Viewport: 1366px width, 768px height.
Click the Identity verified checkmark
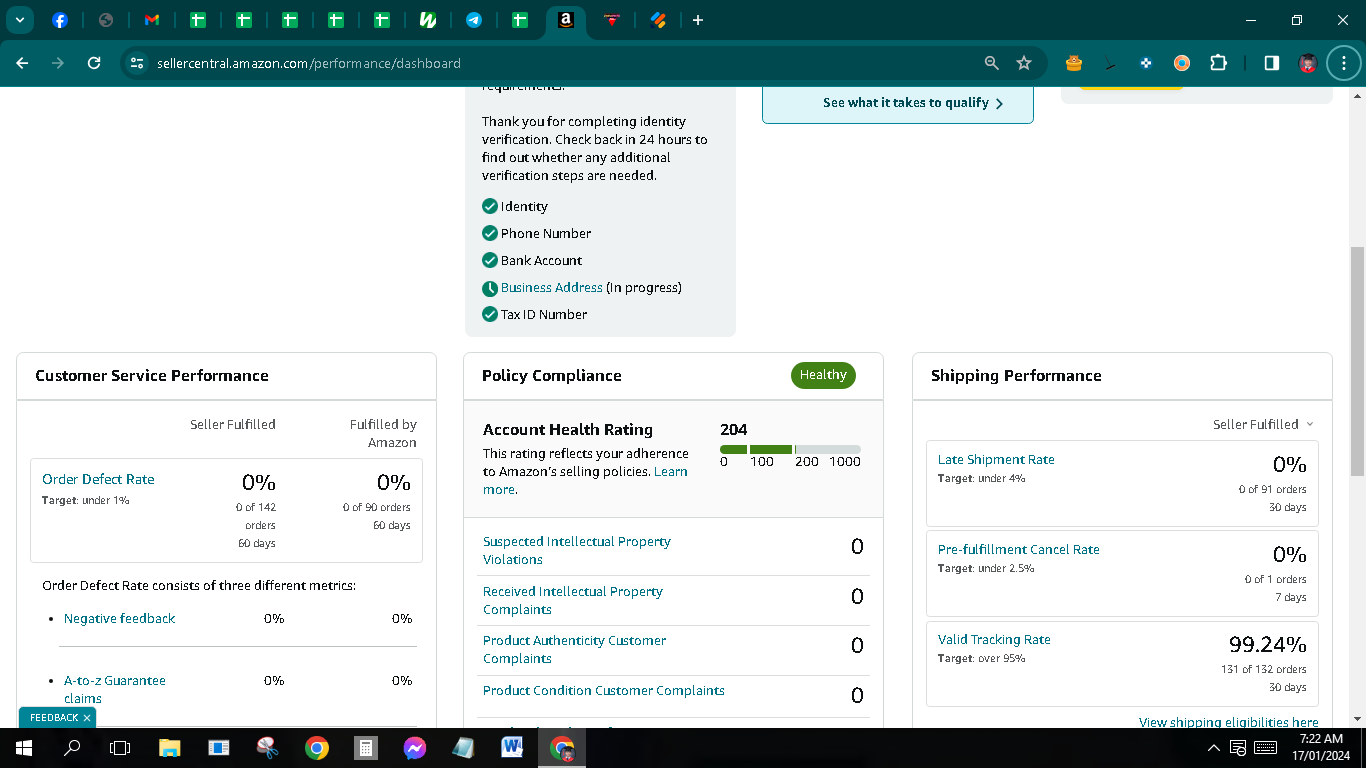(490, 206)
